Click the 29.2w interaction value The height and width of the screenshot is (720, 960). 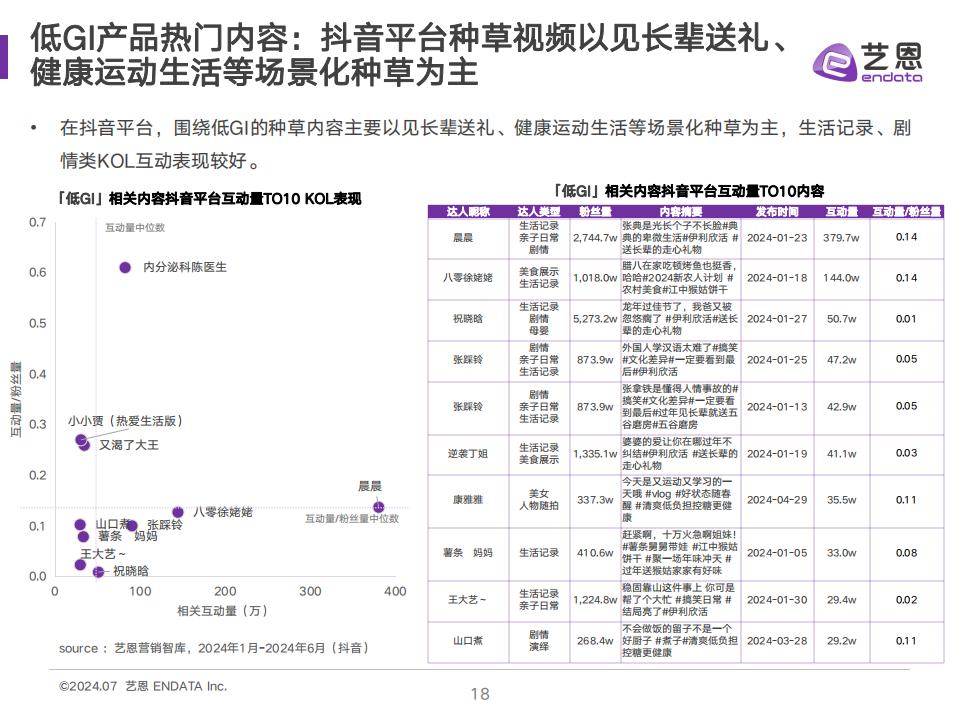[x=841, y=640]
